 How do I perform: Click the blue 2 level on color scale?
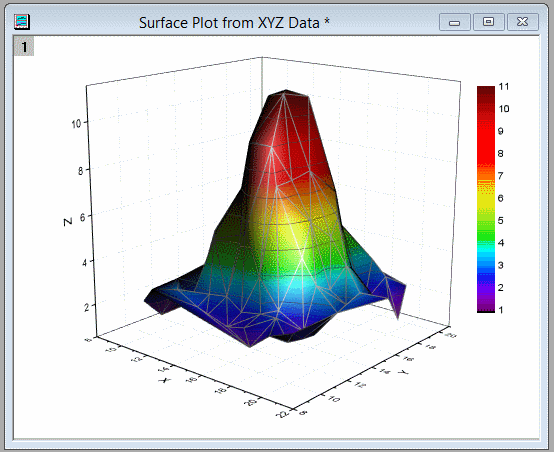(x=486, y=288)
